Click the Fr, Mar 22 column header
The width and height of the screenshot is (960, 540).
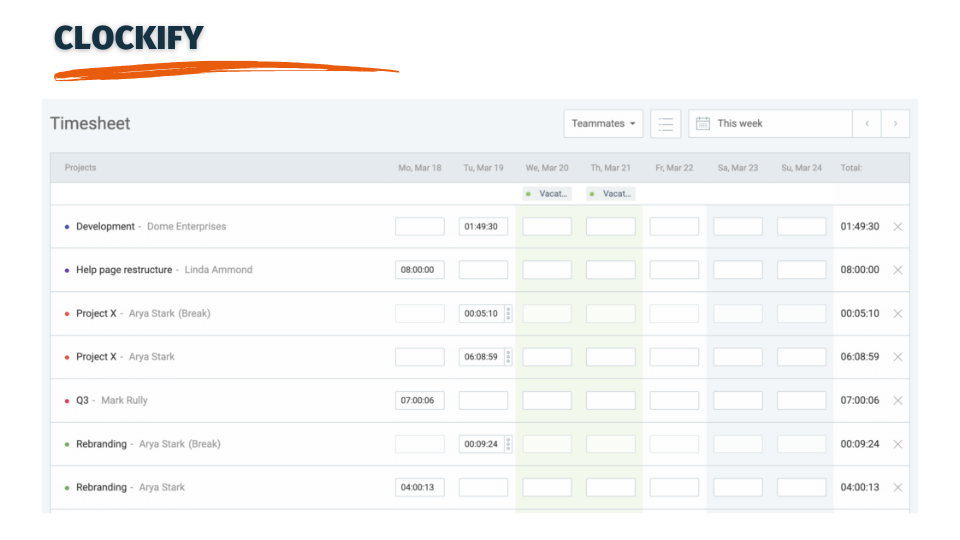674,168
